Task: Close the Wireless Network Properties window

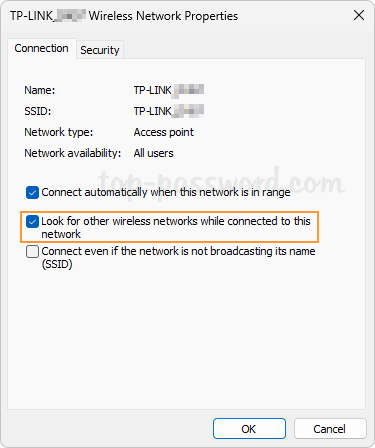Action: pyautogui.click(x=359, y=15)
